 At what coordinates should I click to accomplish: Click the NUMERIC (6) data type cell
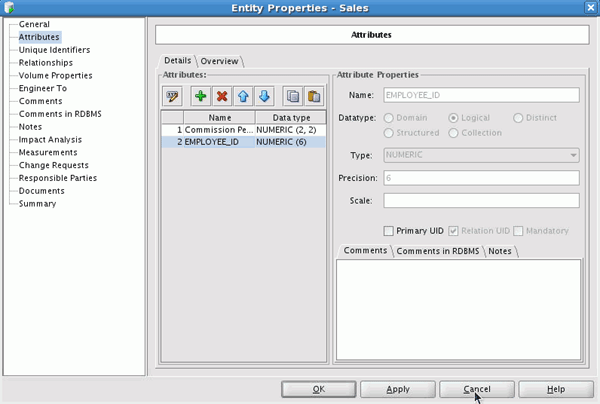click(x=290, y=142)
